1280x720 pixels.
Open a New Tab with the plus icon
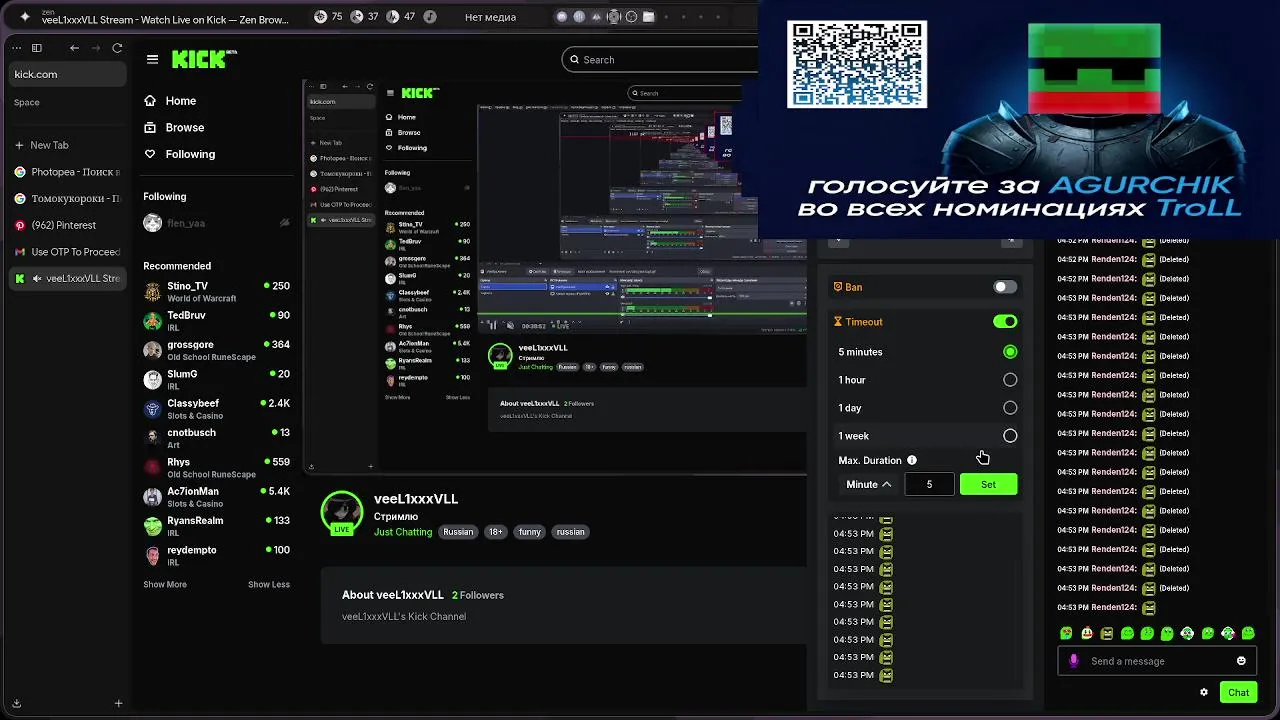pos(19,145)
